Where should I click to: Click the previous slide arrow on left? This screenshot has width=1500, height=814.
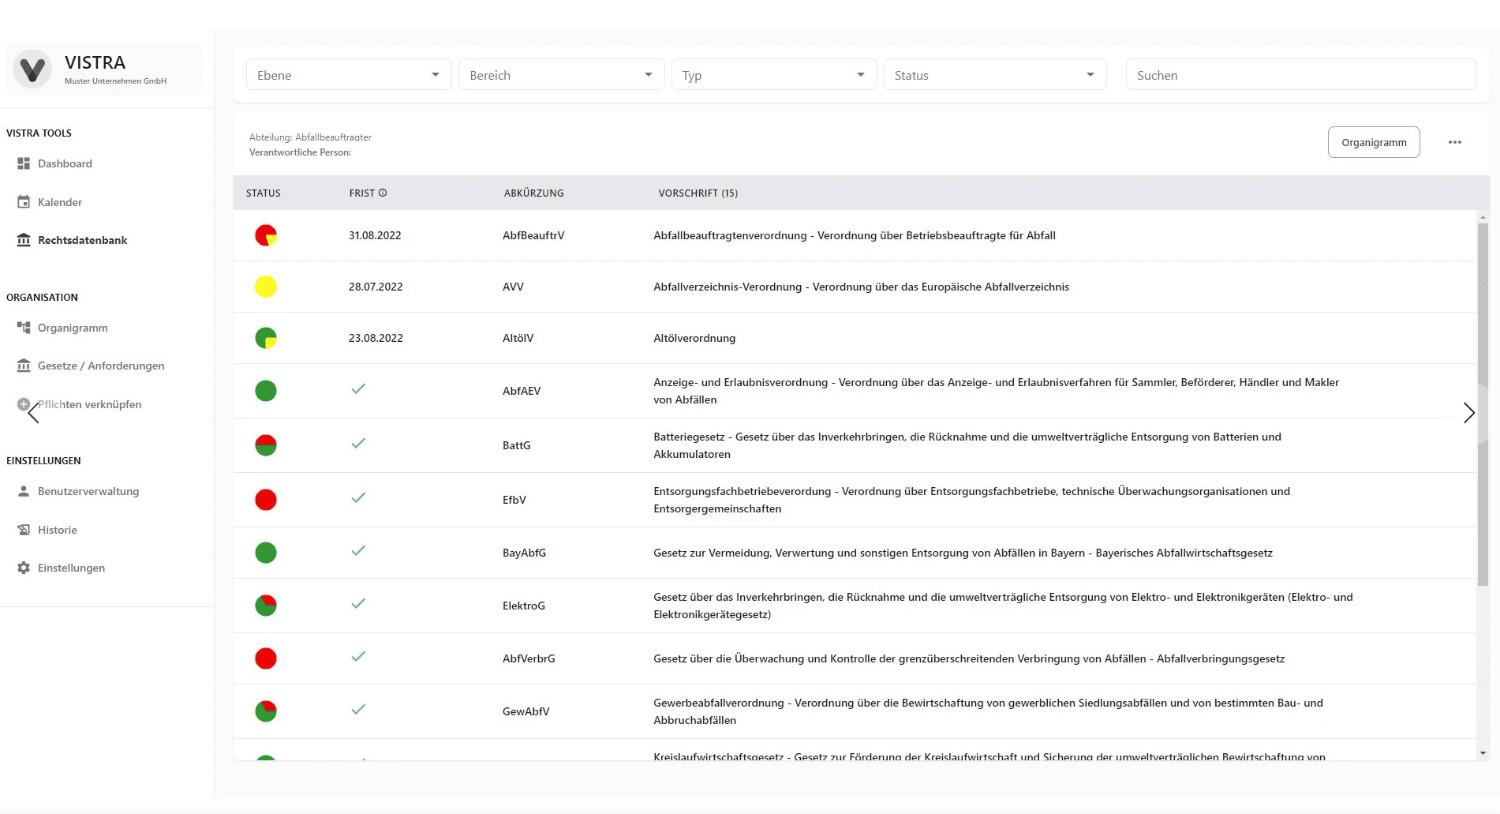pyautogui.click(x=33, y=412)
